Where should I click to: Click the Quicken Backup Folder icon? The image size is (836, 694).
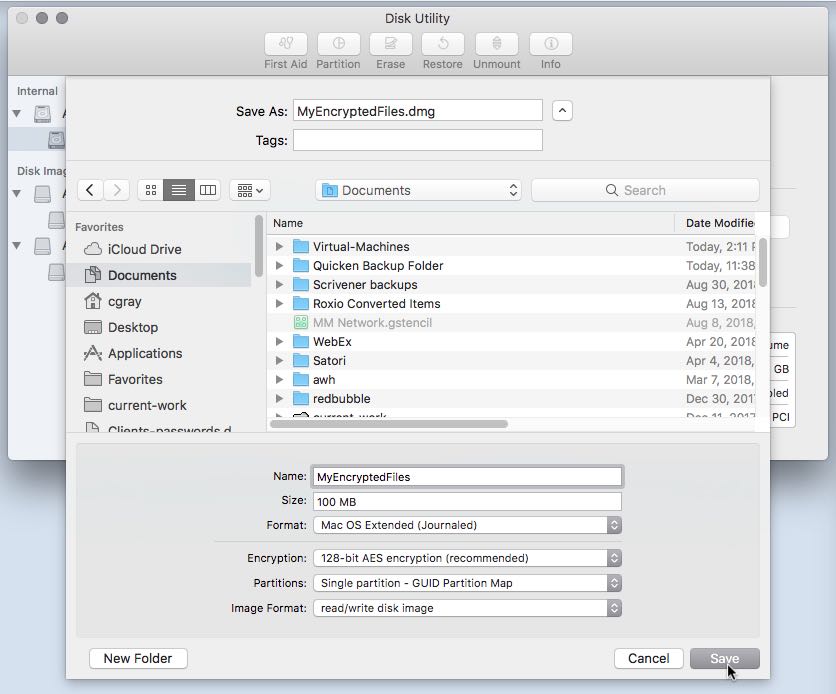tap(301, 265)
